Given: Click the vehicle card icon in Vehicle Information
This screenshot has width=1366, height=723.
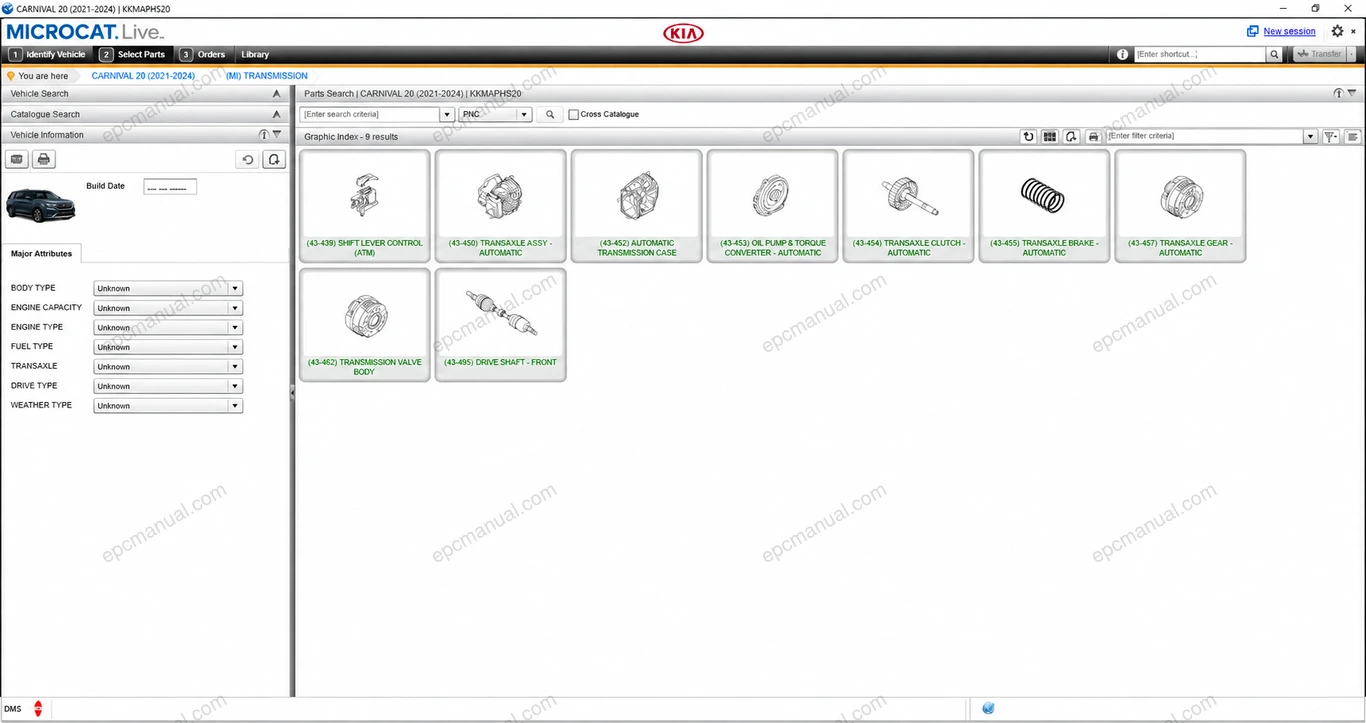Looking at the screenshot, I should (17, 159).
